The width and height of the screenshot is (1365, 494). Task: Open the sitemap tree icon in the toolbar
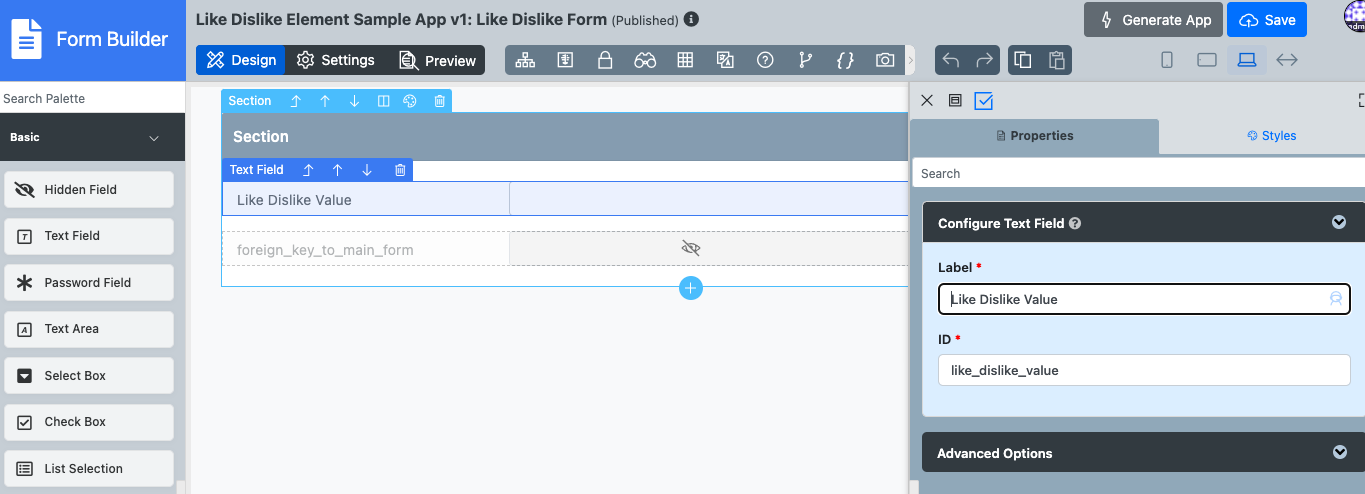[x=525, y=60]
